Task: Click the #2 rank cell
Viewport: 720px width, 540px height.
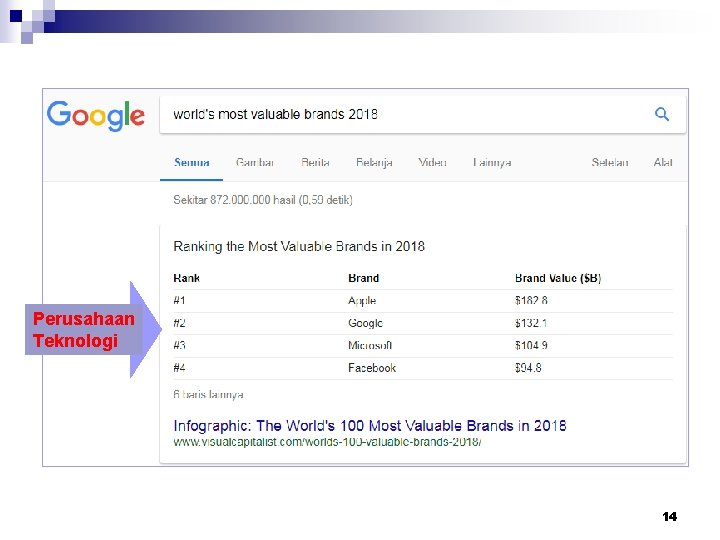Action: (179, 323)
